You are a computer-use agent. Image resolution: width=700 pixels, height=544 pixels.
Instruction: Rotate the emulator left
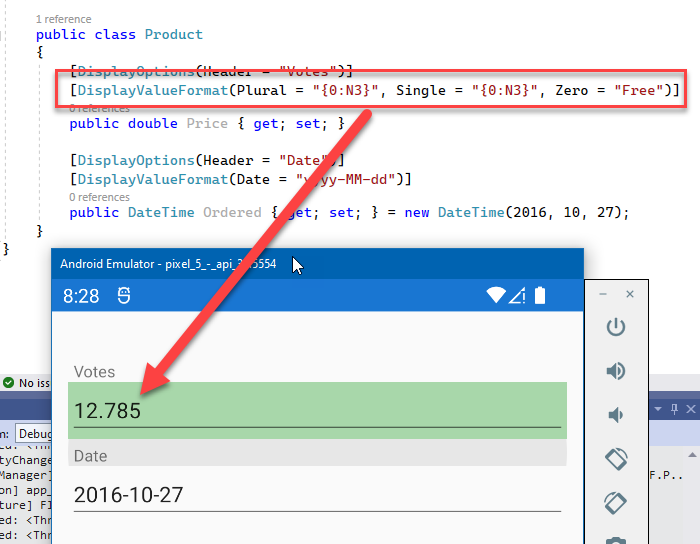coord(616,459)
